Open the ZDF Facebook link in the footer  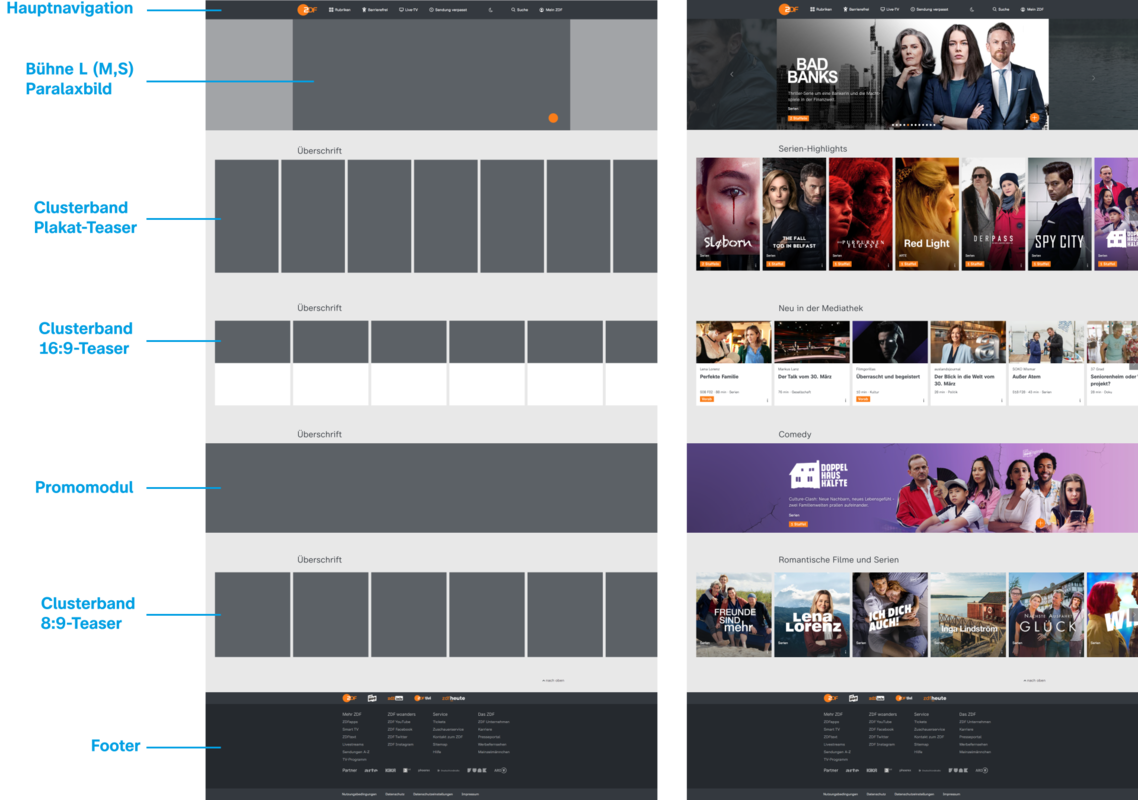click(881, 729)
